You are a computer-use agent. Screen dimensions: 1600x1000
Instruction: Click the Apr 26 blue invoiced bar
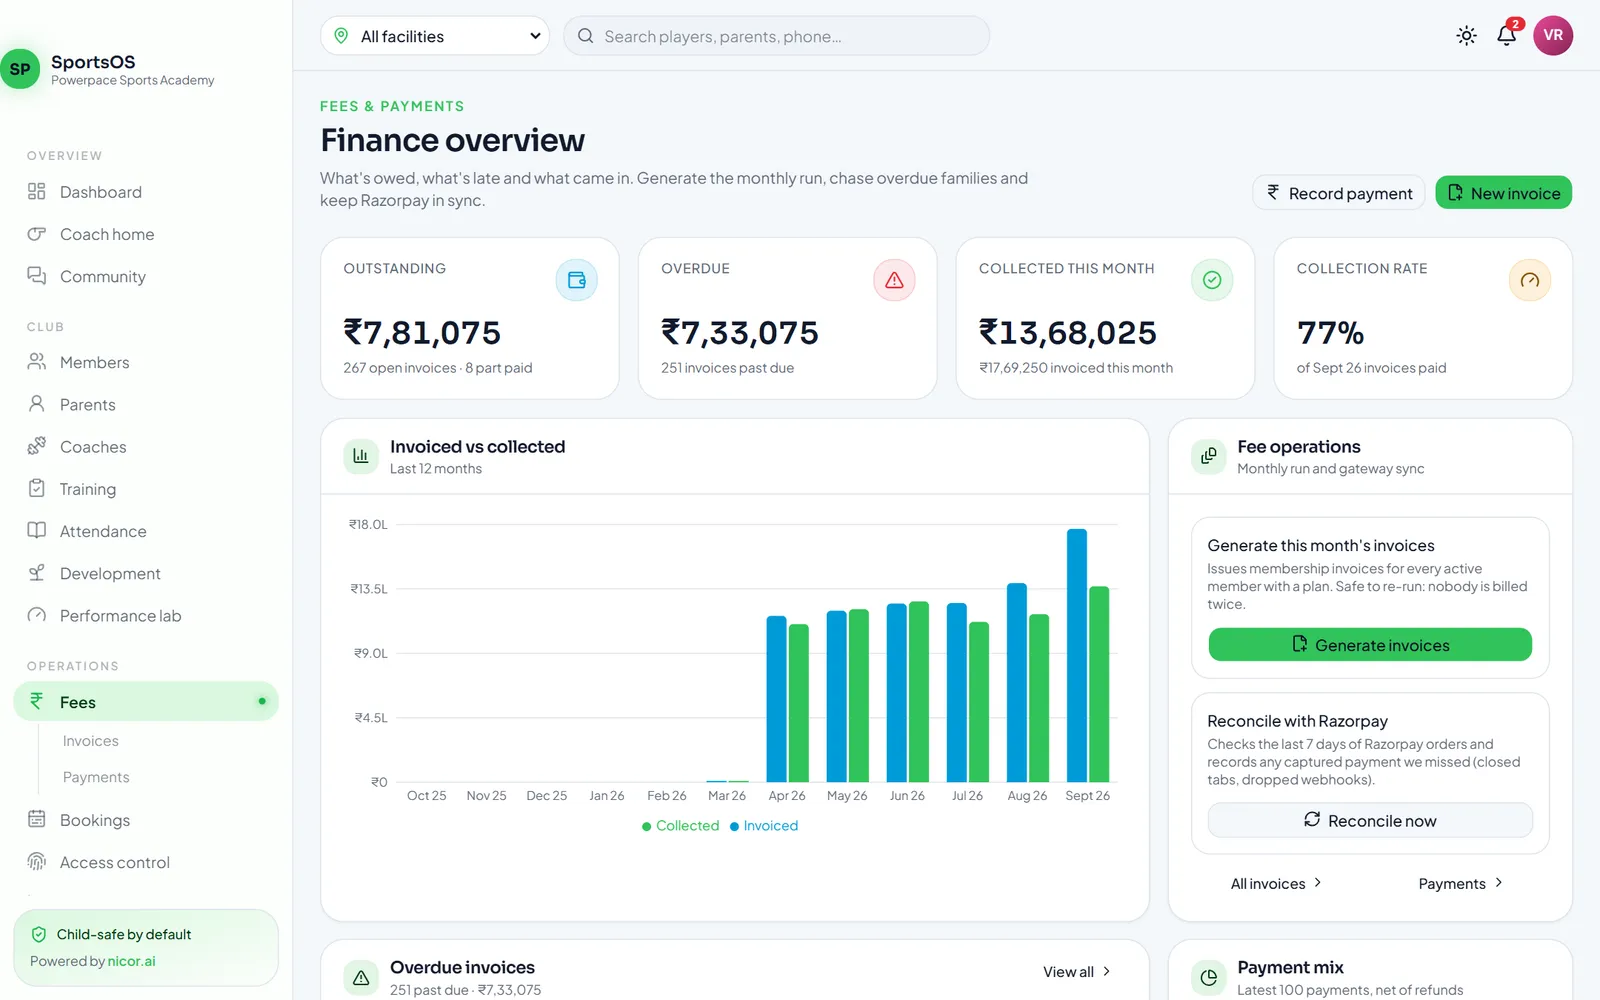pos(776,699)
